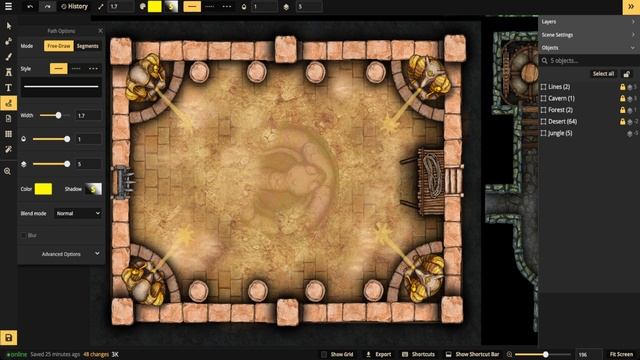Choose solid line style in top toolbar
Image resolution: width=640 pixels, height=360 pixels.
192,7
